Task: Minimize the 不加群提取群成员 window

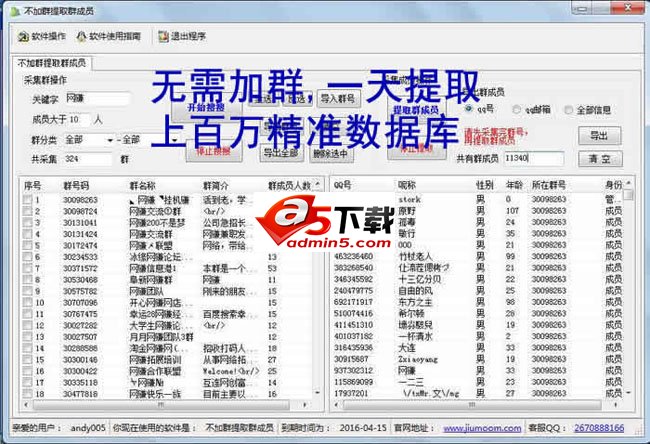Action: point(581,8)
